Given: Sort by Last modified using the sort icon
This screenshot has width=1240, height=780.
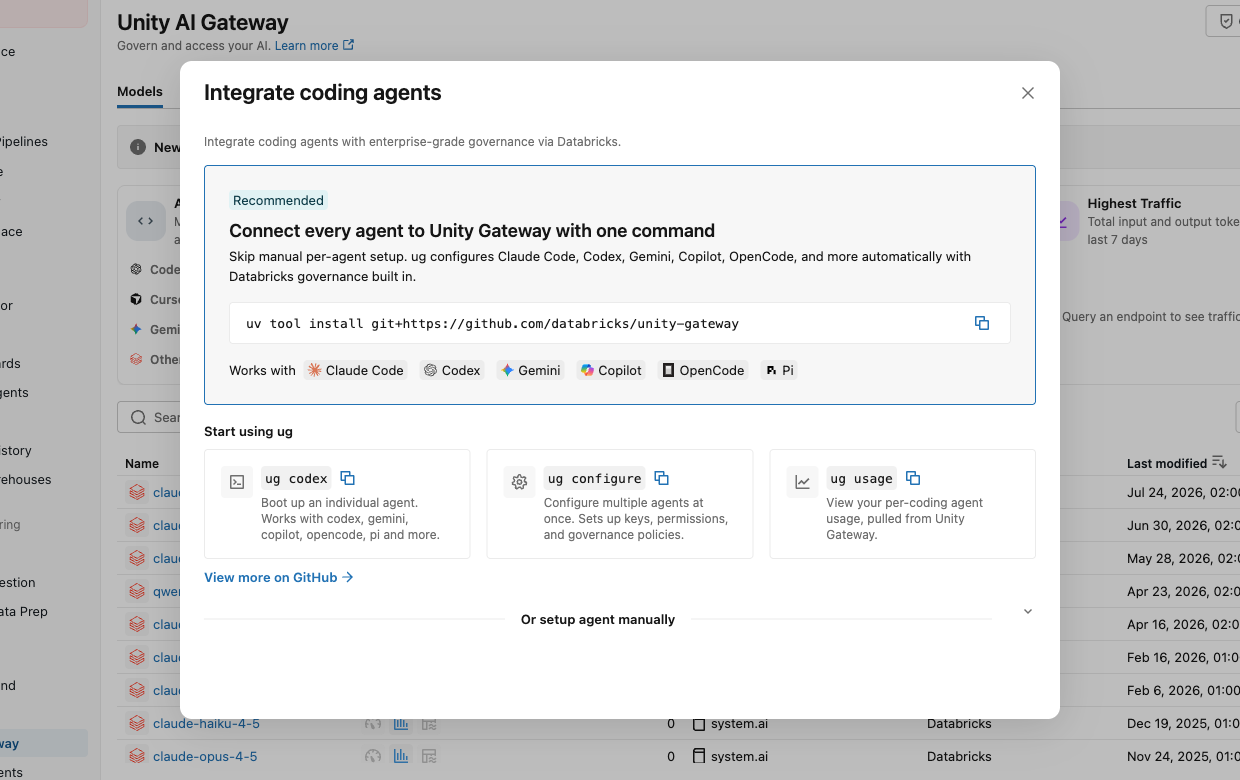Looking at the screenshot, I should (1219, 462).
